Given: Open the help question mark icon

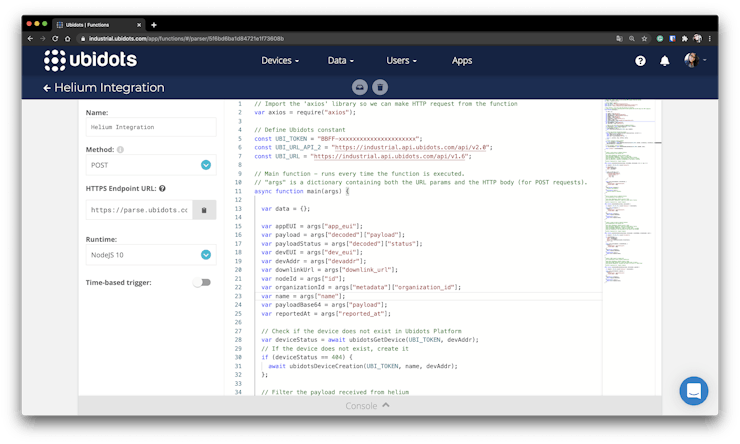Looking at the screenshot, I should click(640, 61).
